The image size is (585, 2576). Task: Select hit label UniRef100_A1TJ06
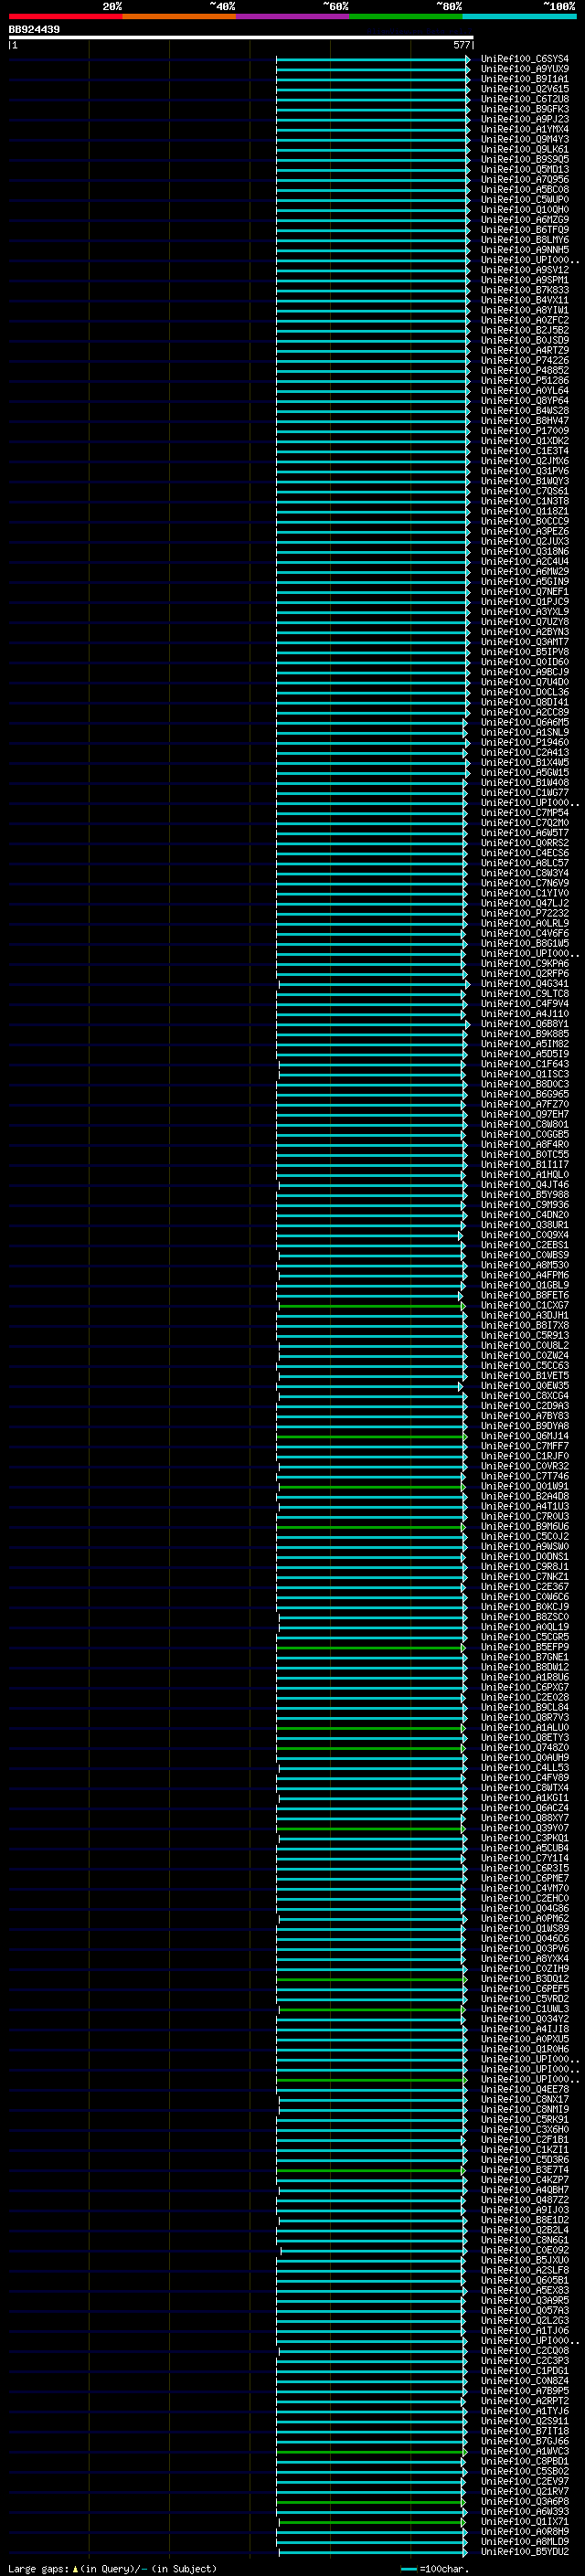(525, 2331)
